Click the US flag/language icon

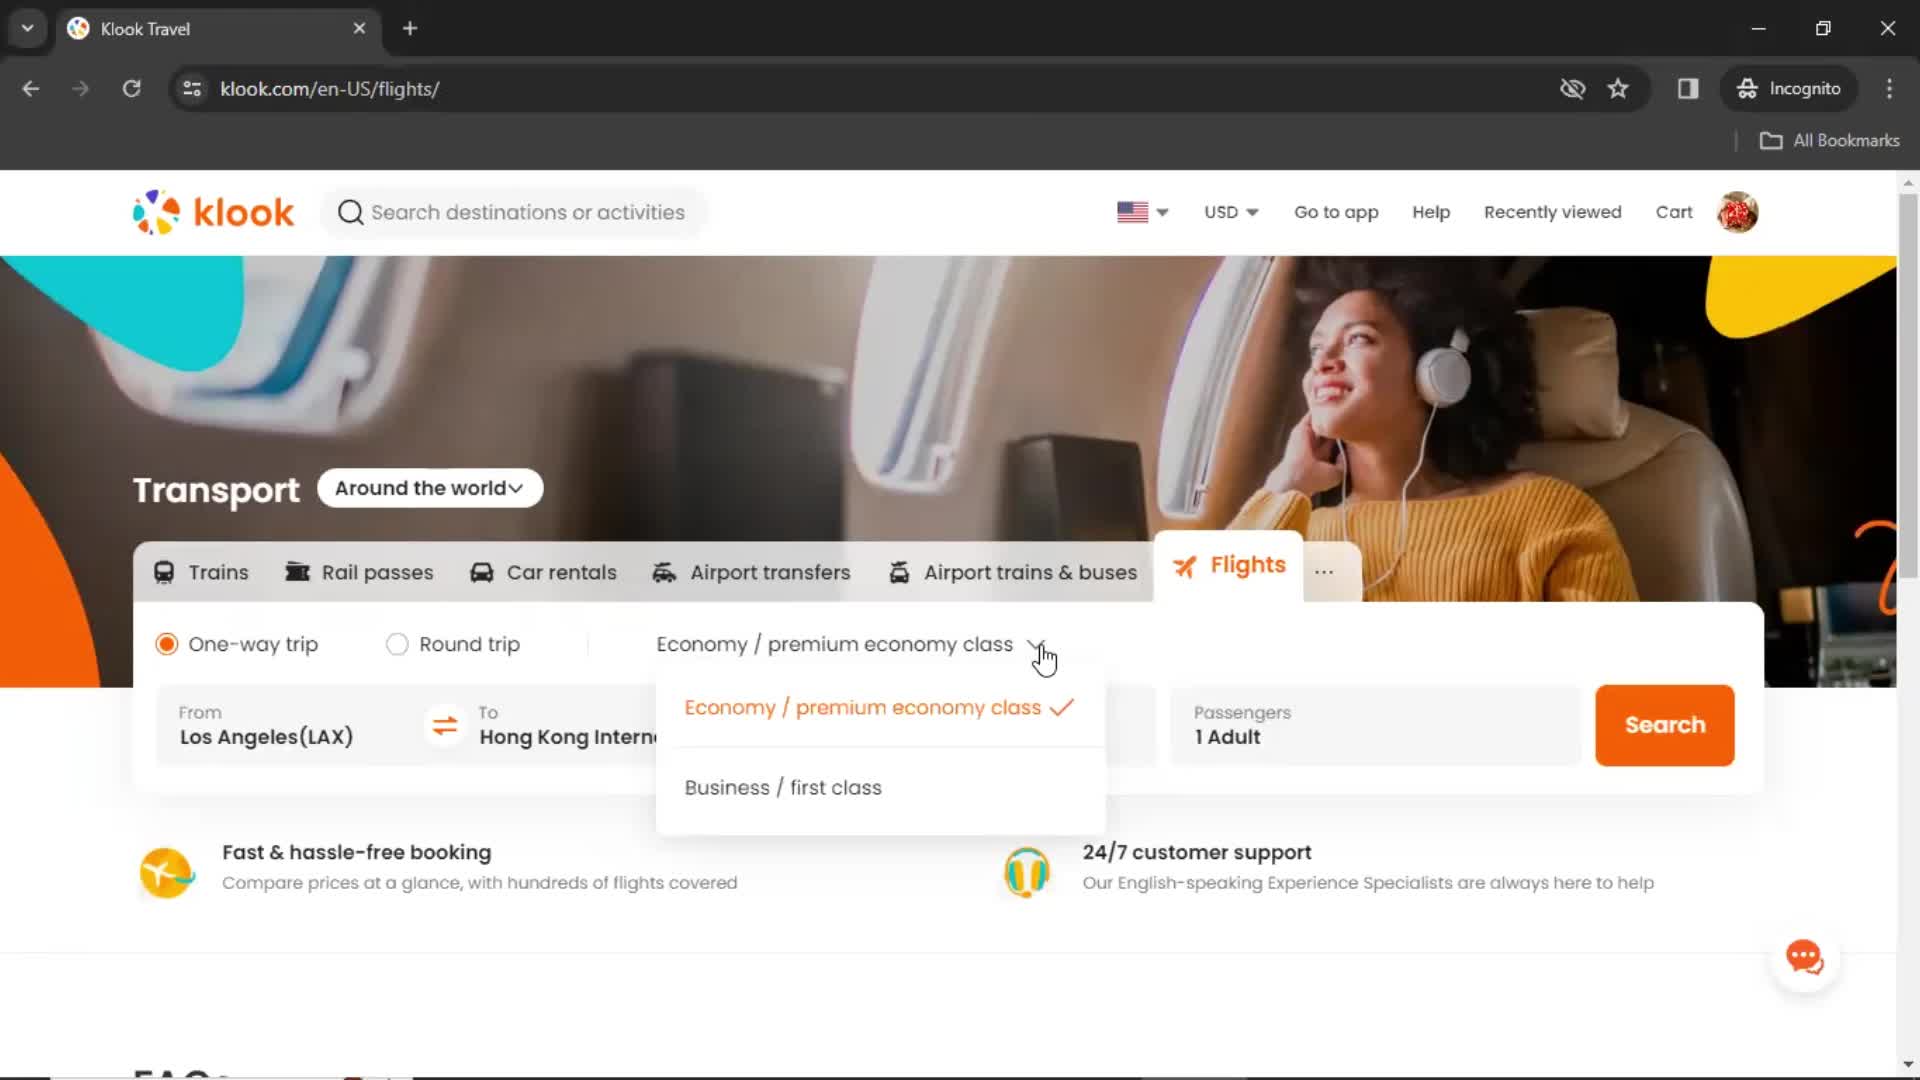click(x=1133, y=212)
